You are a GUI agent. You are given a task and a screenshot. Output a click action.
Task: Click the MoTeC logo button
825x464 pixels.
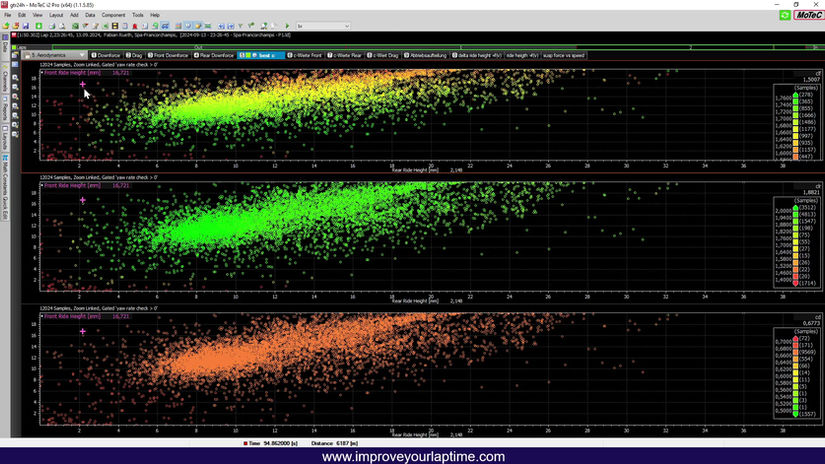click(x=808, y=15)
